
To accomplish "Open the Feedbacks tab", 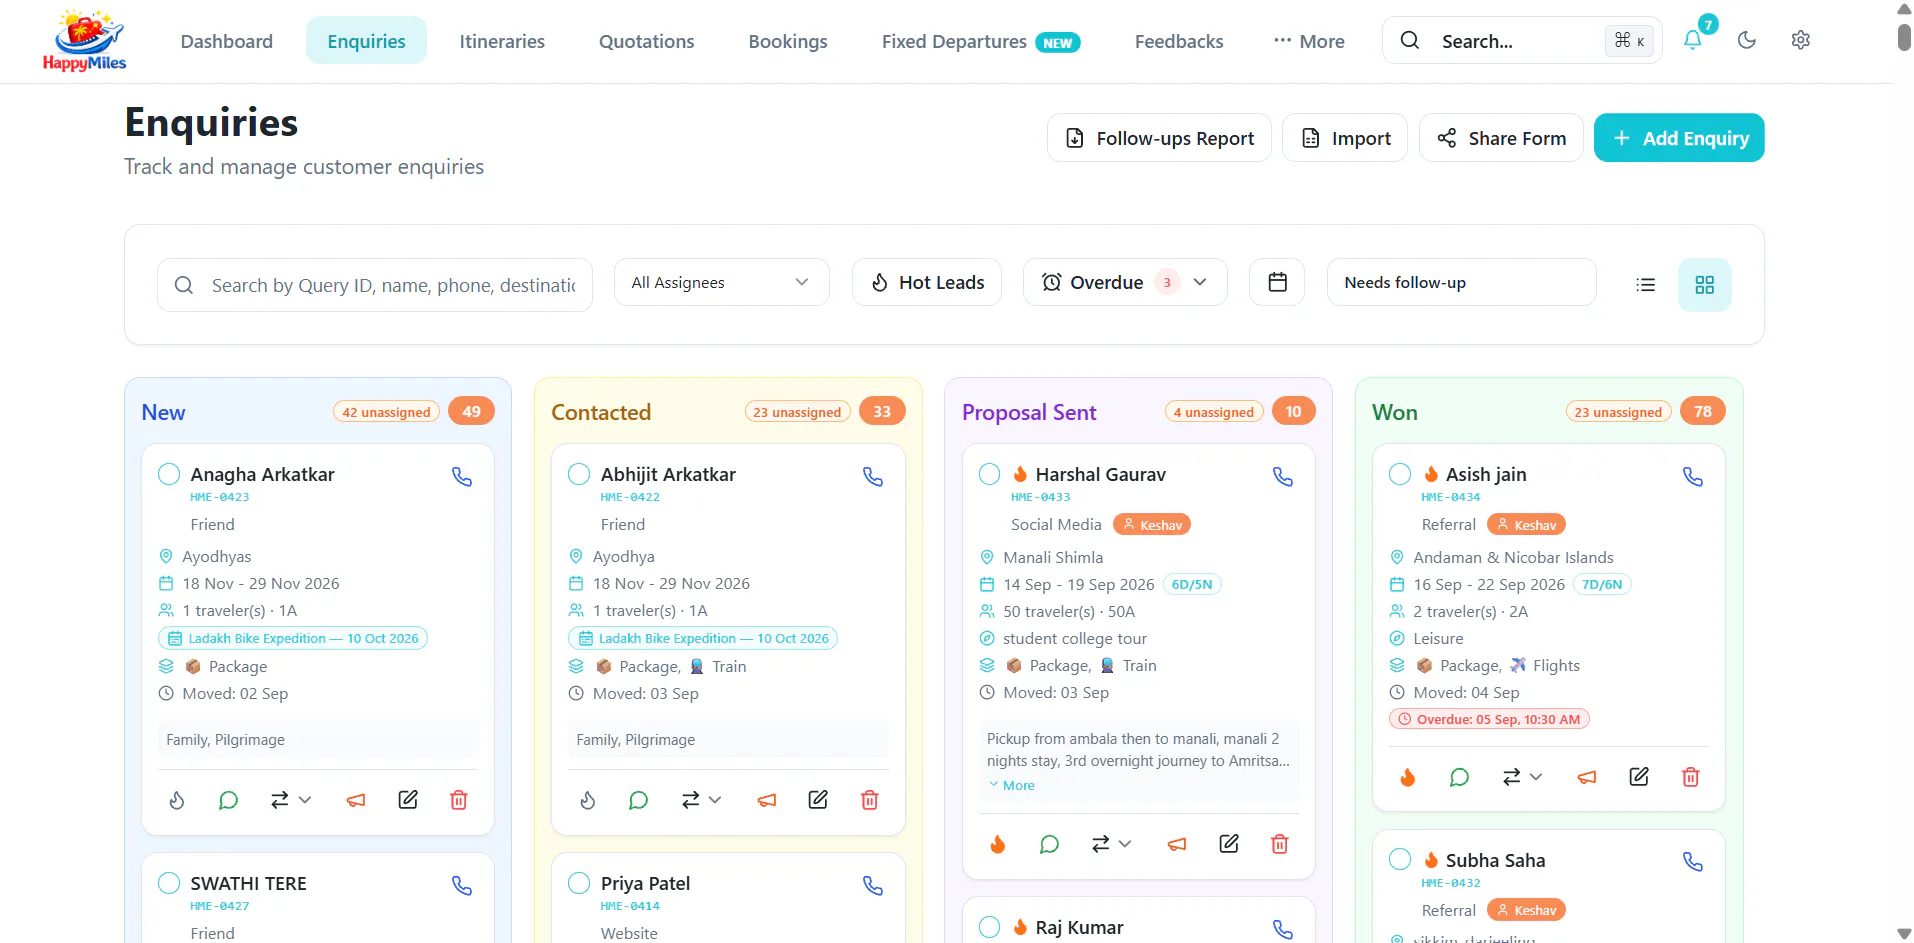I will pyautogui.click(x=1179, y=41).
